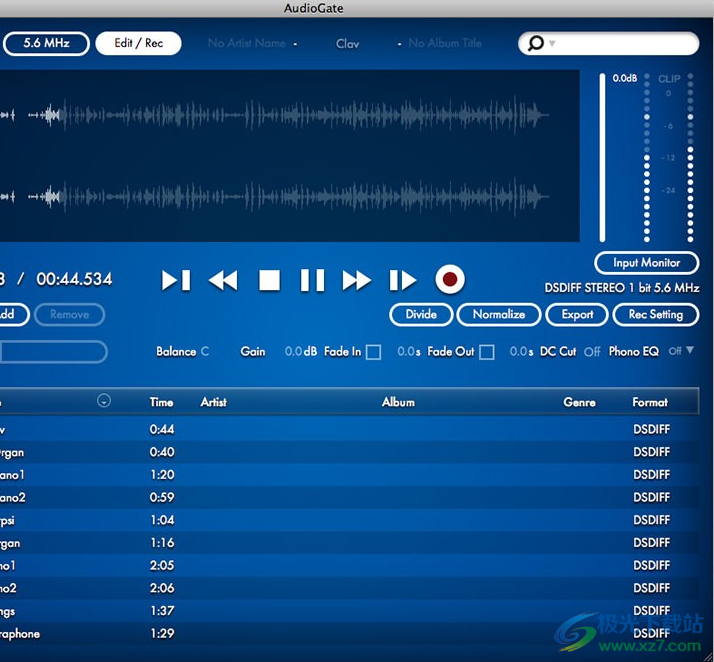Screen dimensions: 714x662
Task: Click into the search field
Action: coord(608,43)
